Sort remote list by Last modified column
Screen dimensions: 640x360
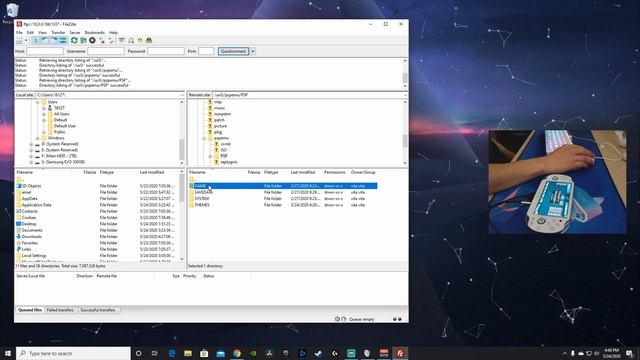click(x=303, y=172)
